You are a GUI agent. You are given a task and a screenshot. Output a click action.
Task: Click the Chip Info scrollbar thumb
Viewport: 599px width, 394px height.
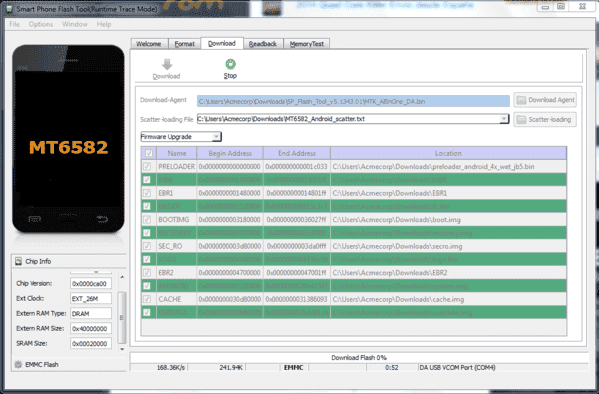coord(122,317)
